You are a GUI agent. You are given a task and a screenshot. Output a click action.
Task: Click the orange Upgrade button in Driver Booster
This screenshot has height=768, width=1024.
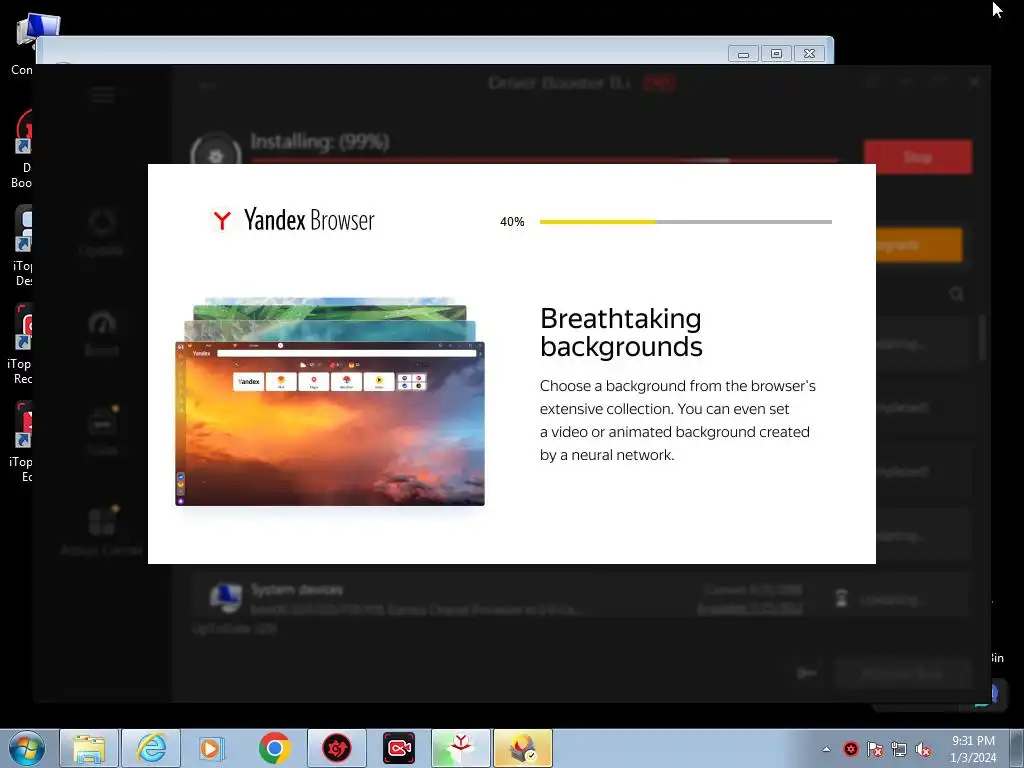(x=918, y=245)
